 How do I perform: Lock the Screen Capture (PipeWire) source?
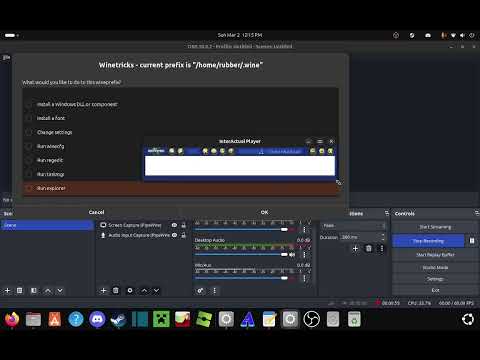pos(184,225)
